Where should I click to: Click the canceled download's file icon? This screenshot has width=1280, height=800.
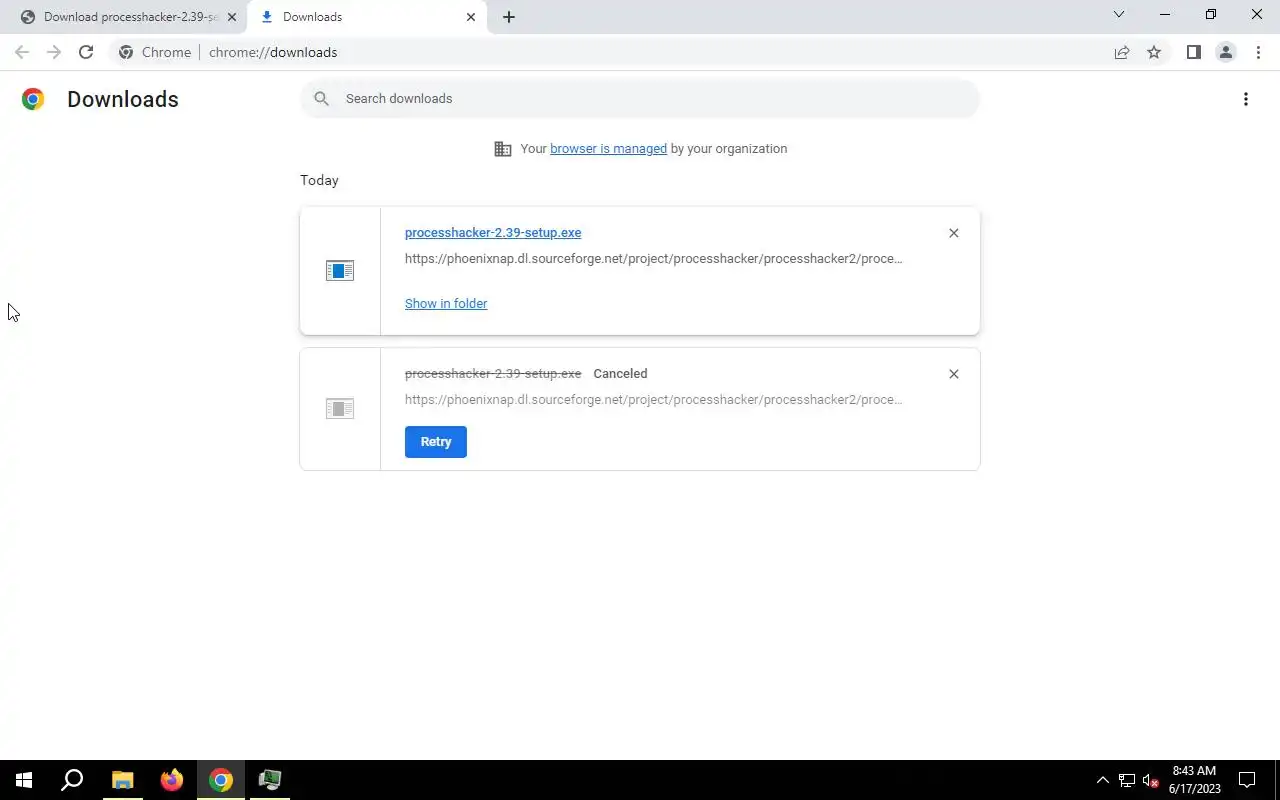pyautogui.click(x=340, y=409)
